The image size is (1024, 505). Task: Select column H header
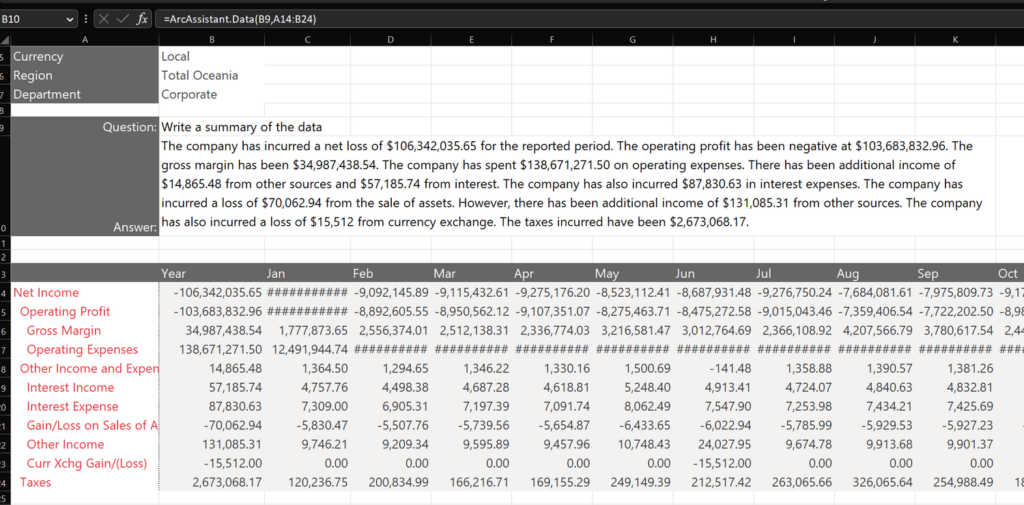click(712, 39)
